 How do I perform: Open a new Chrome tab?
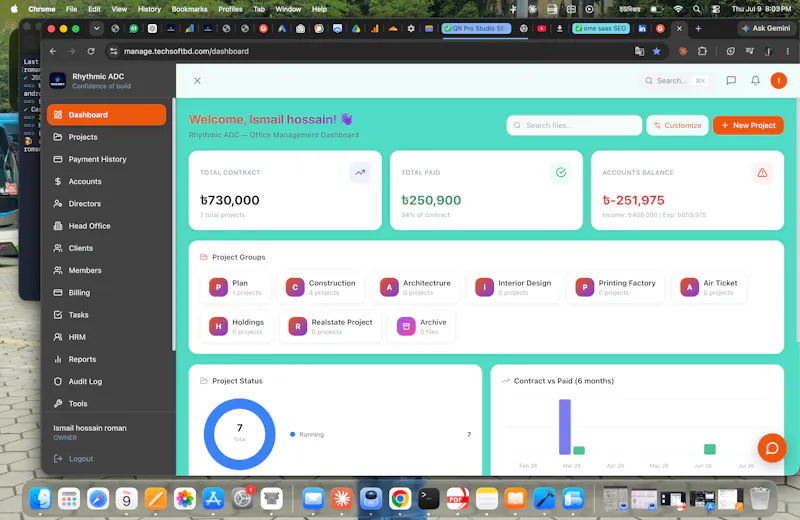(698, 29)
